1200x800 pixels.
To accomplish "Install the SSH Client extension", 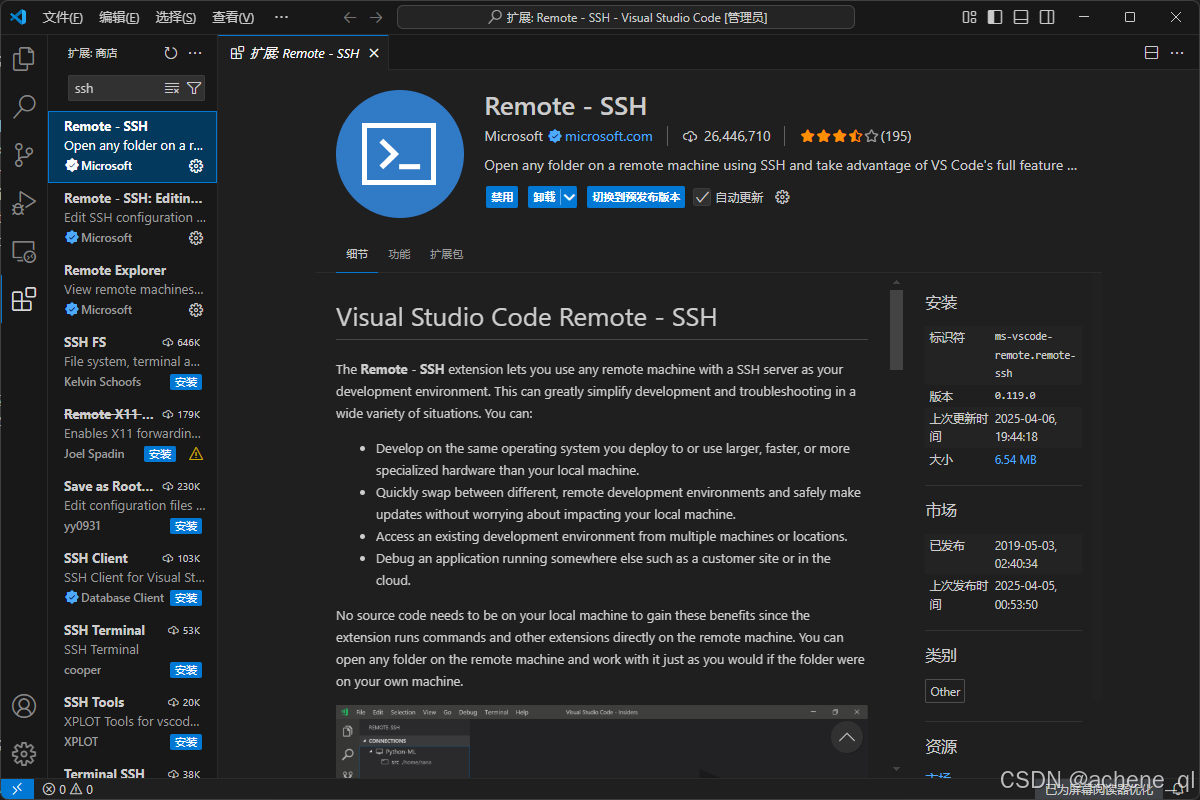I will 186,598.
